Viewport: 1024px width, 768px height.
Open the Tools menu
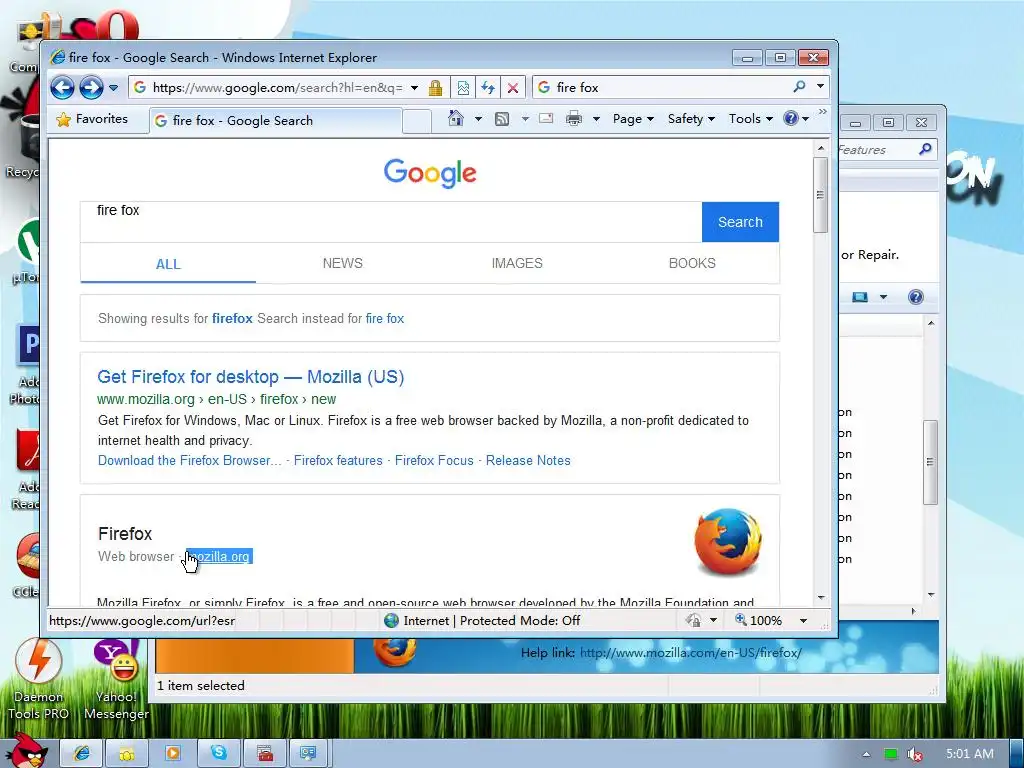pos(750,119)
